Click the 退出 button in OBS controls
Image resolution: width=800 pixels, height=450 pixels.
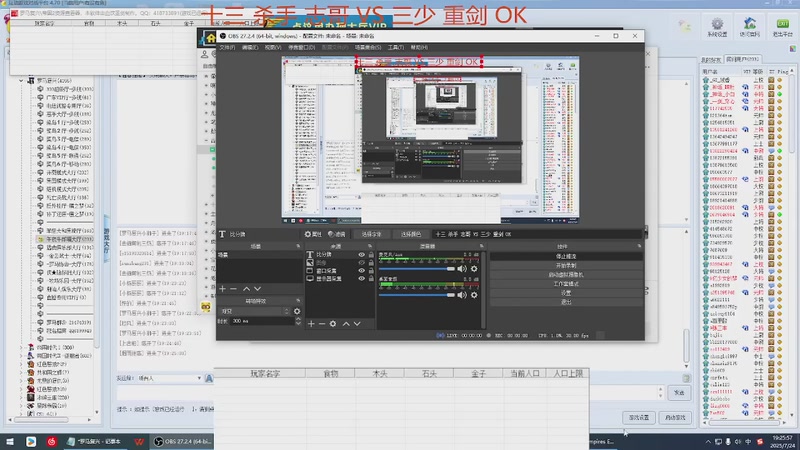(566, 302)
